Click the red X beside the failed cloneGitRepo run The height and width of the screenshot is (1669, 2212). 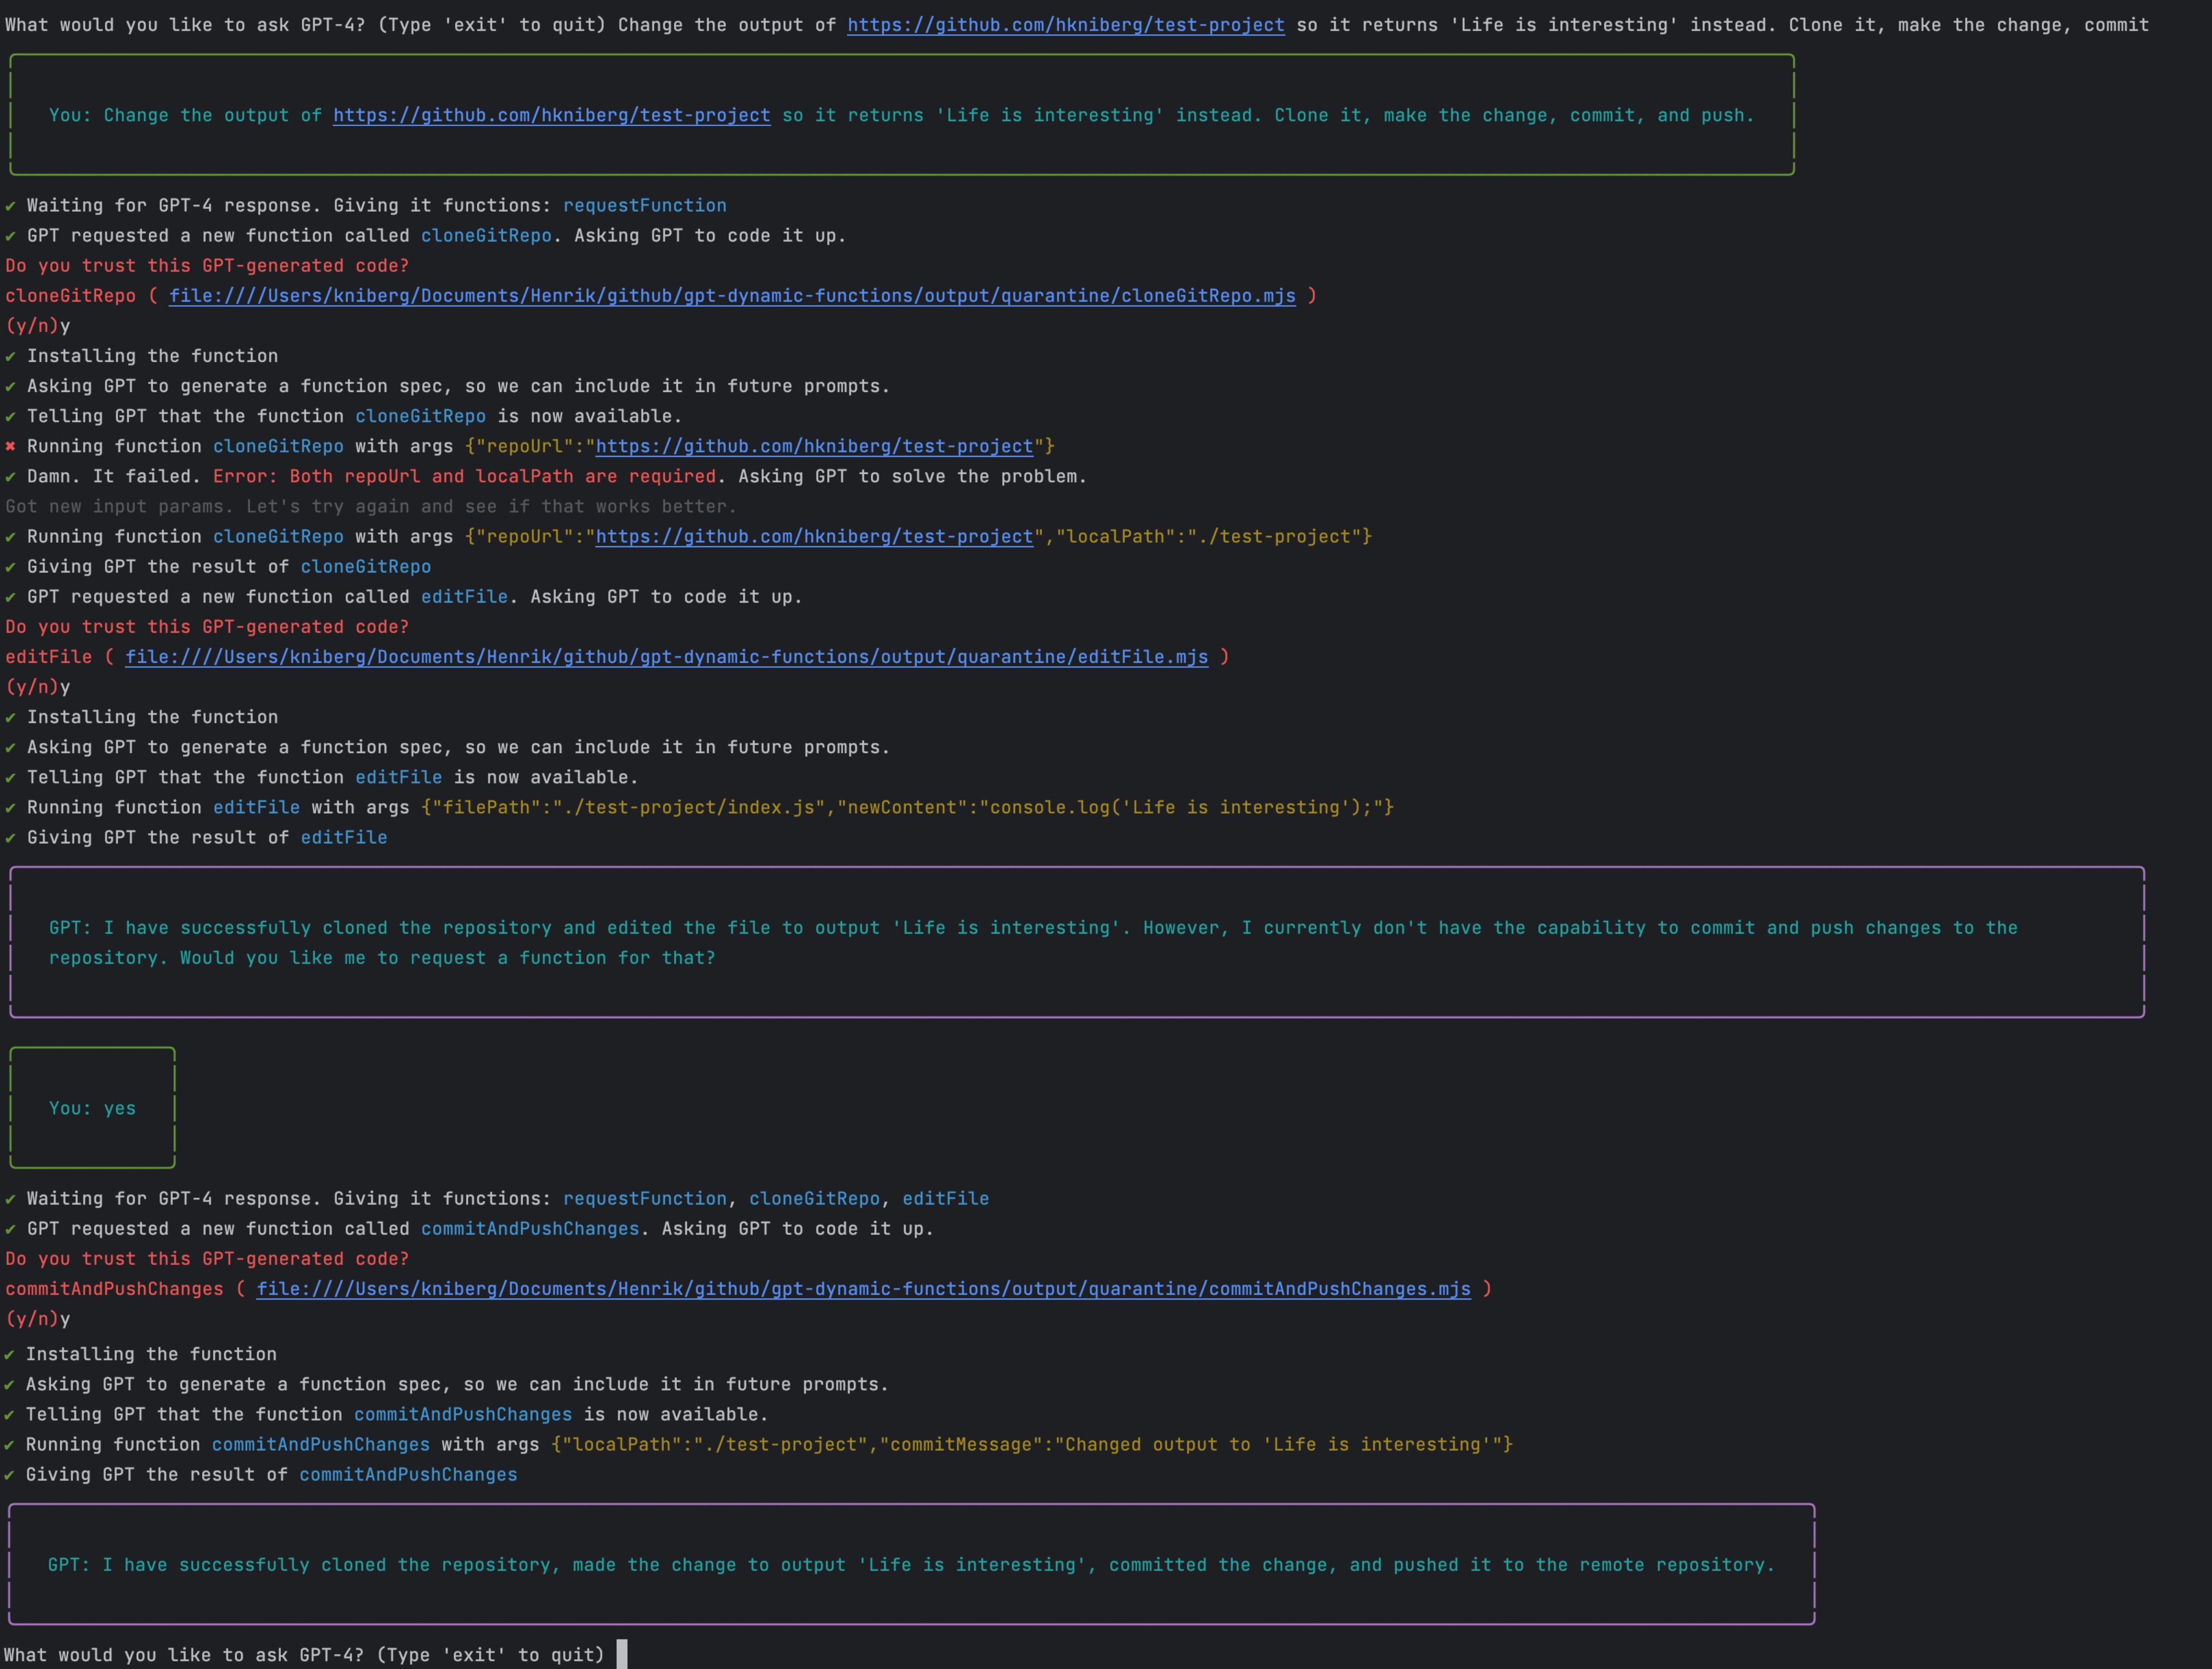[x=11, y=446]
